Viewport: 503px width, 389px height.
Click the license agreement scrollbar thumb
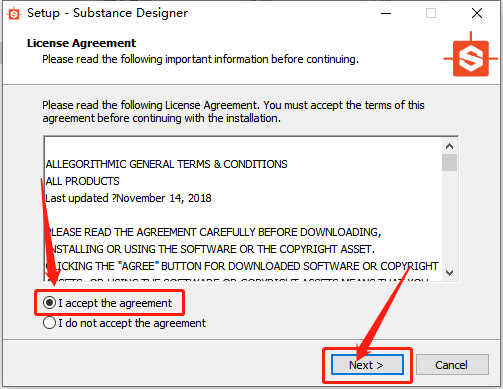point(449,162)
